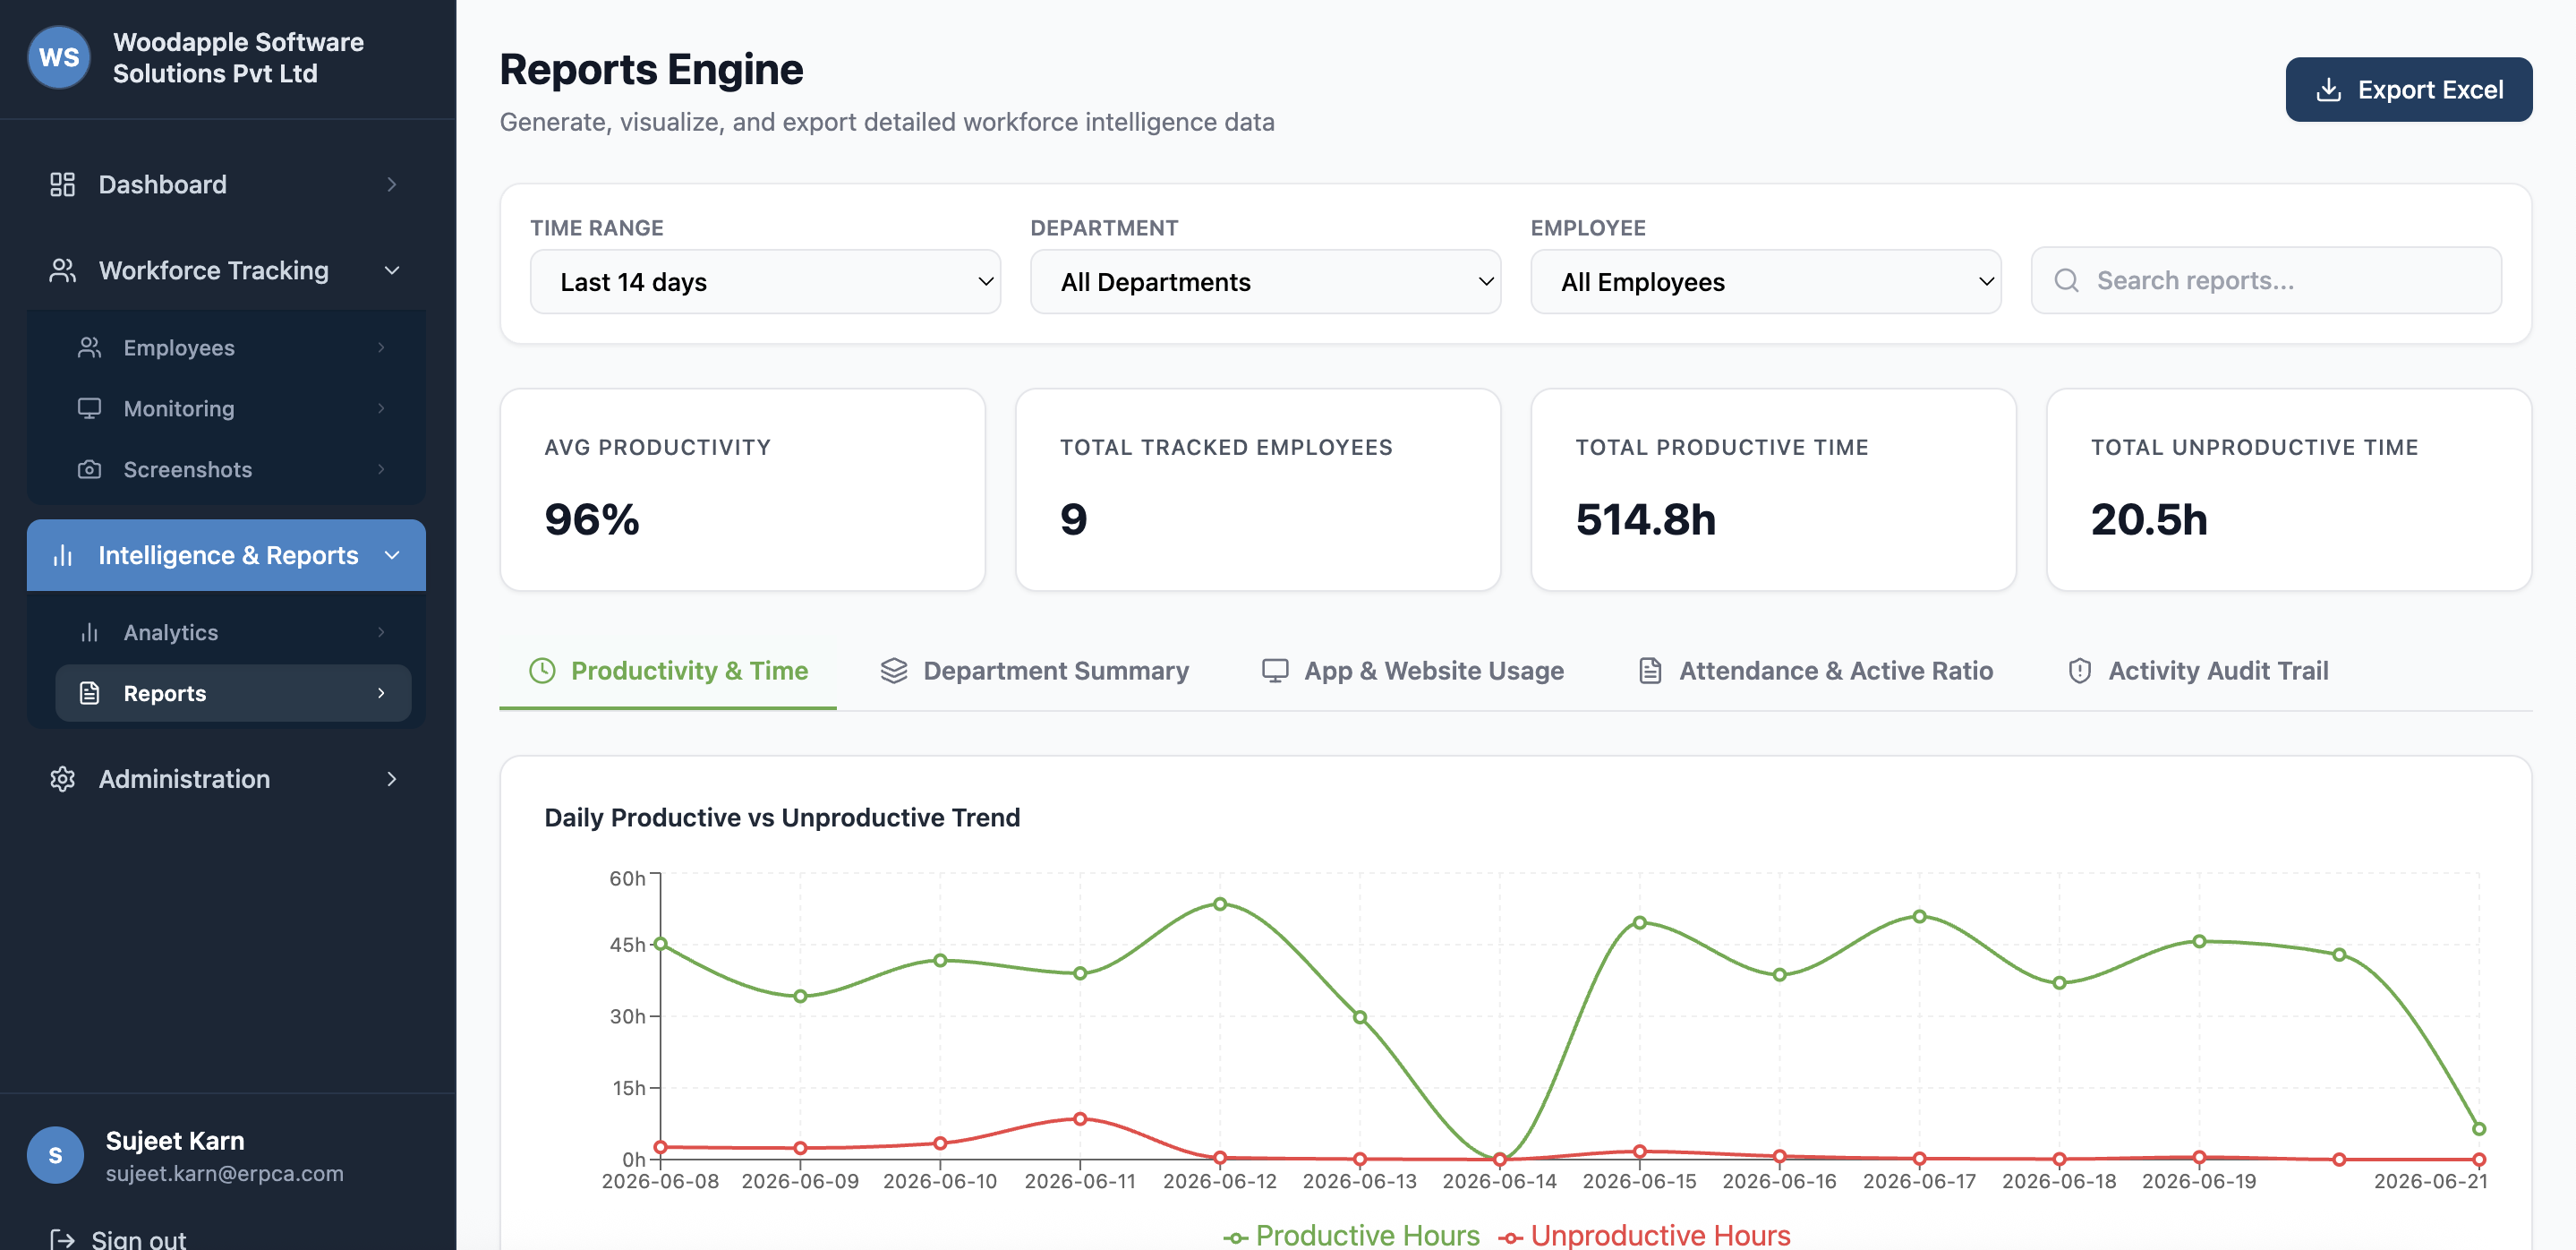Expand the Monitoring submenu chevron
Screen dimensions: 2576x1250
point(381,408)
